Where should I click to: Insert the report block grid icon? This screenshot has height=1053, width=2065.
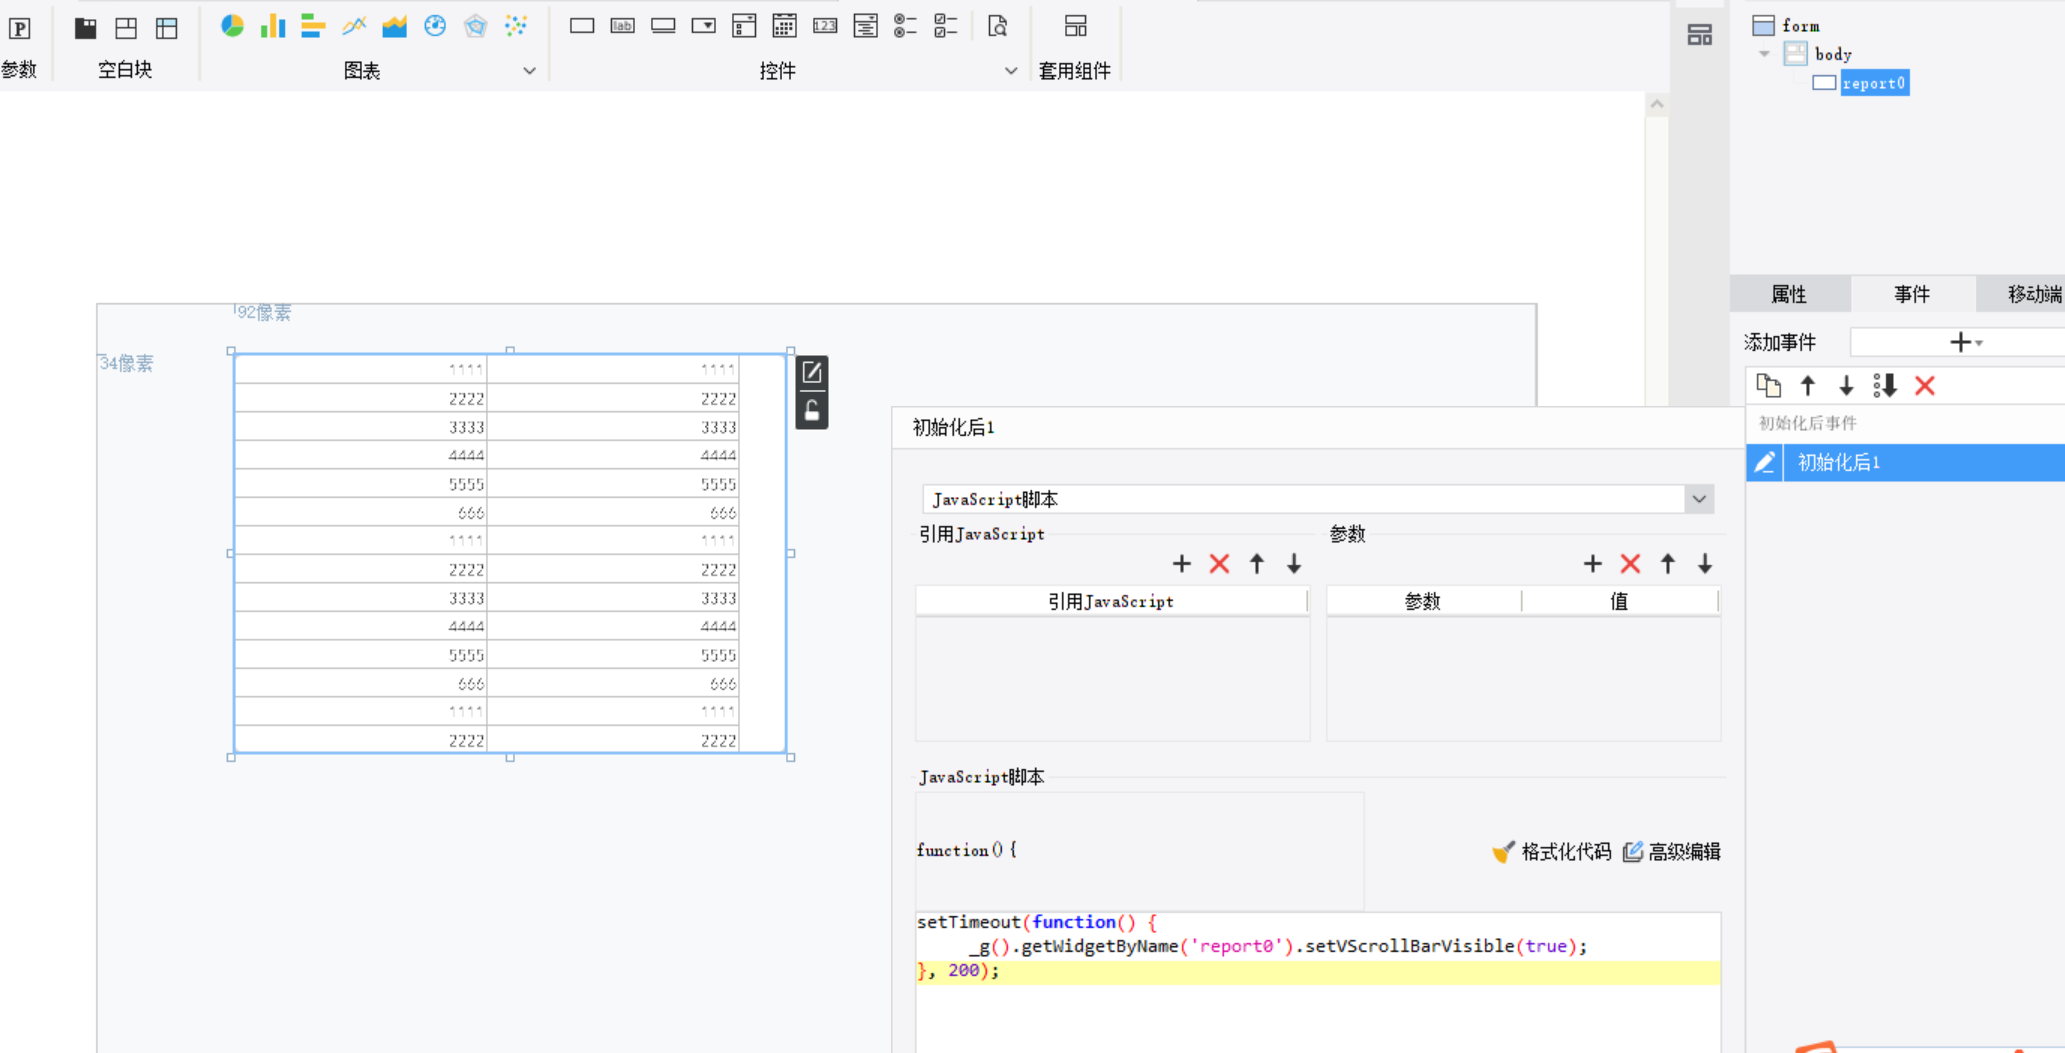(167, 28)
